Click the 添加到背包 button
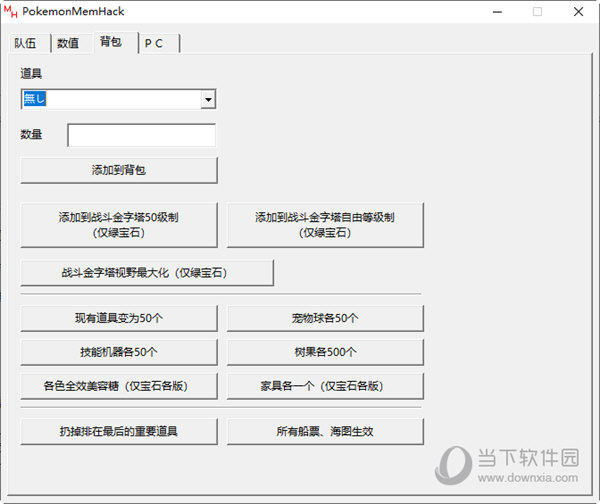Viewport: 600px width, 504px height. pos(119,170)
